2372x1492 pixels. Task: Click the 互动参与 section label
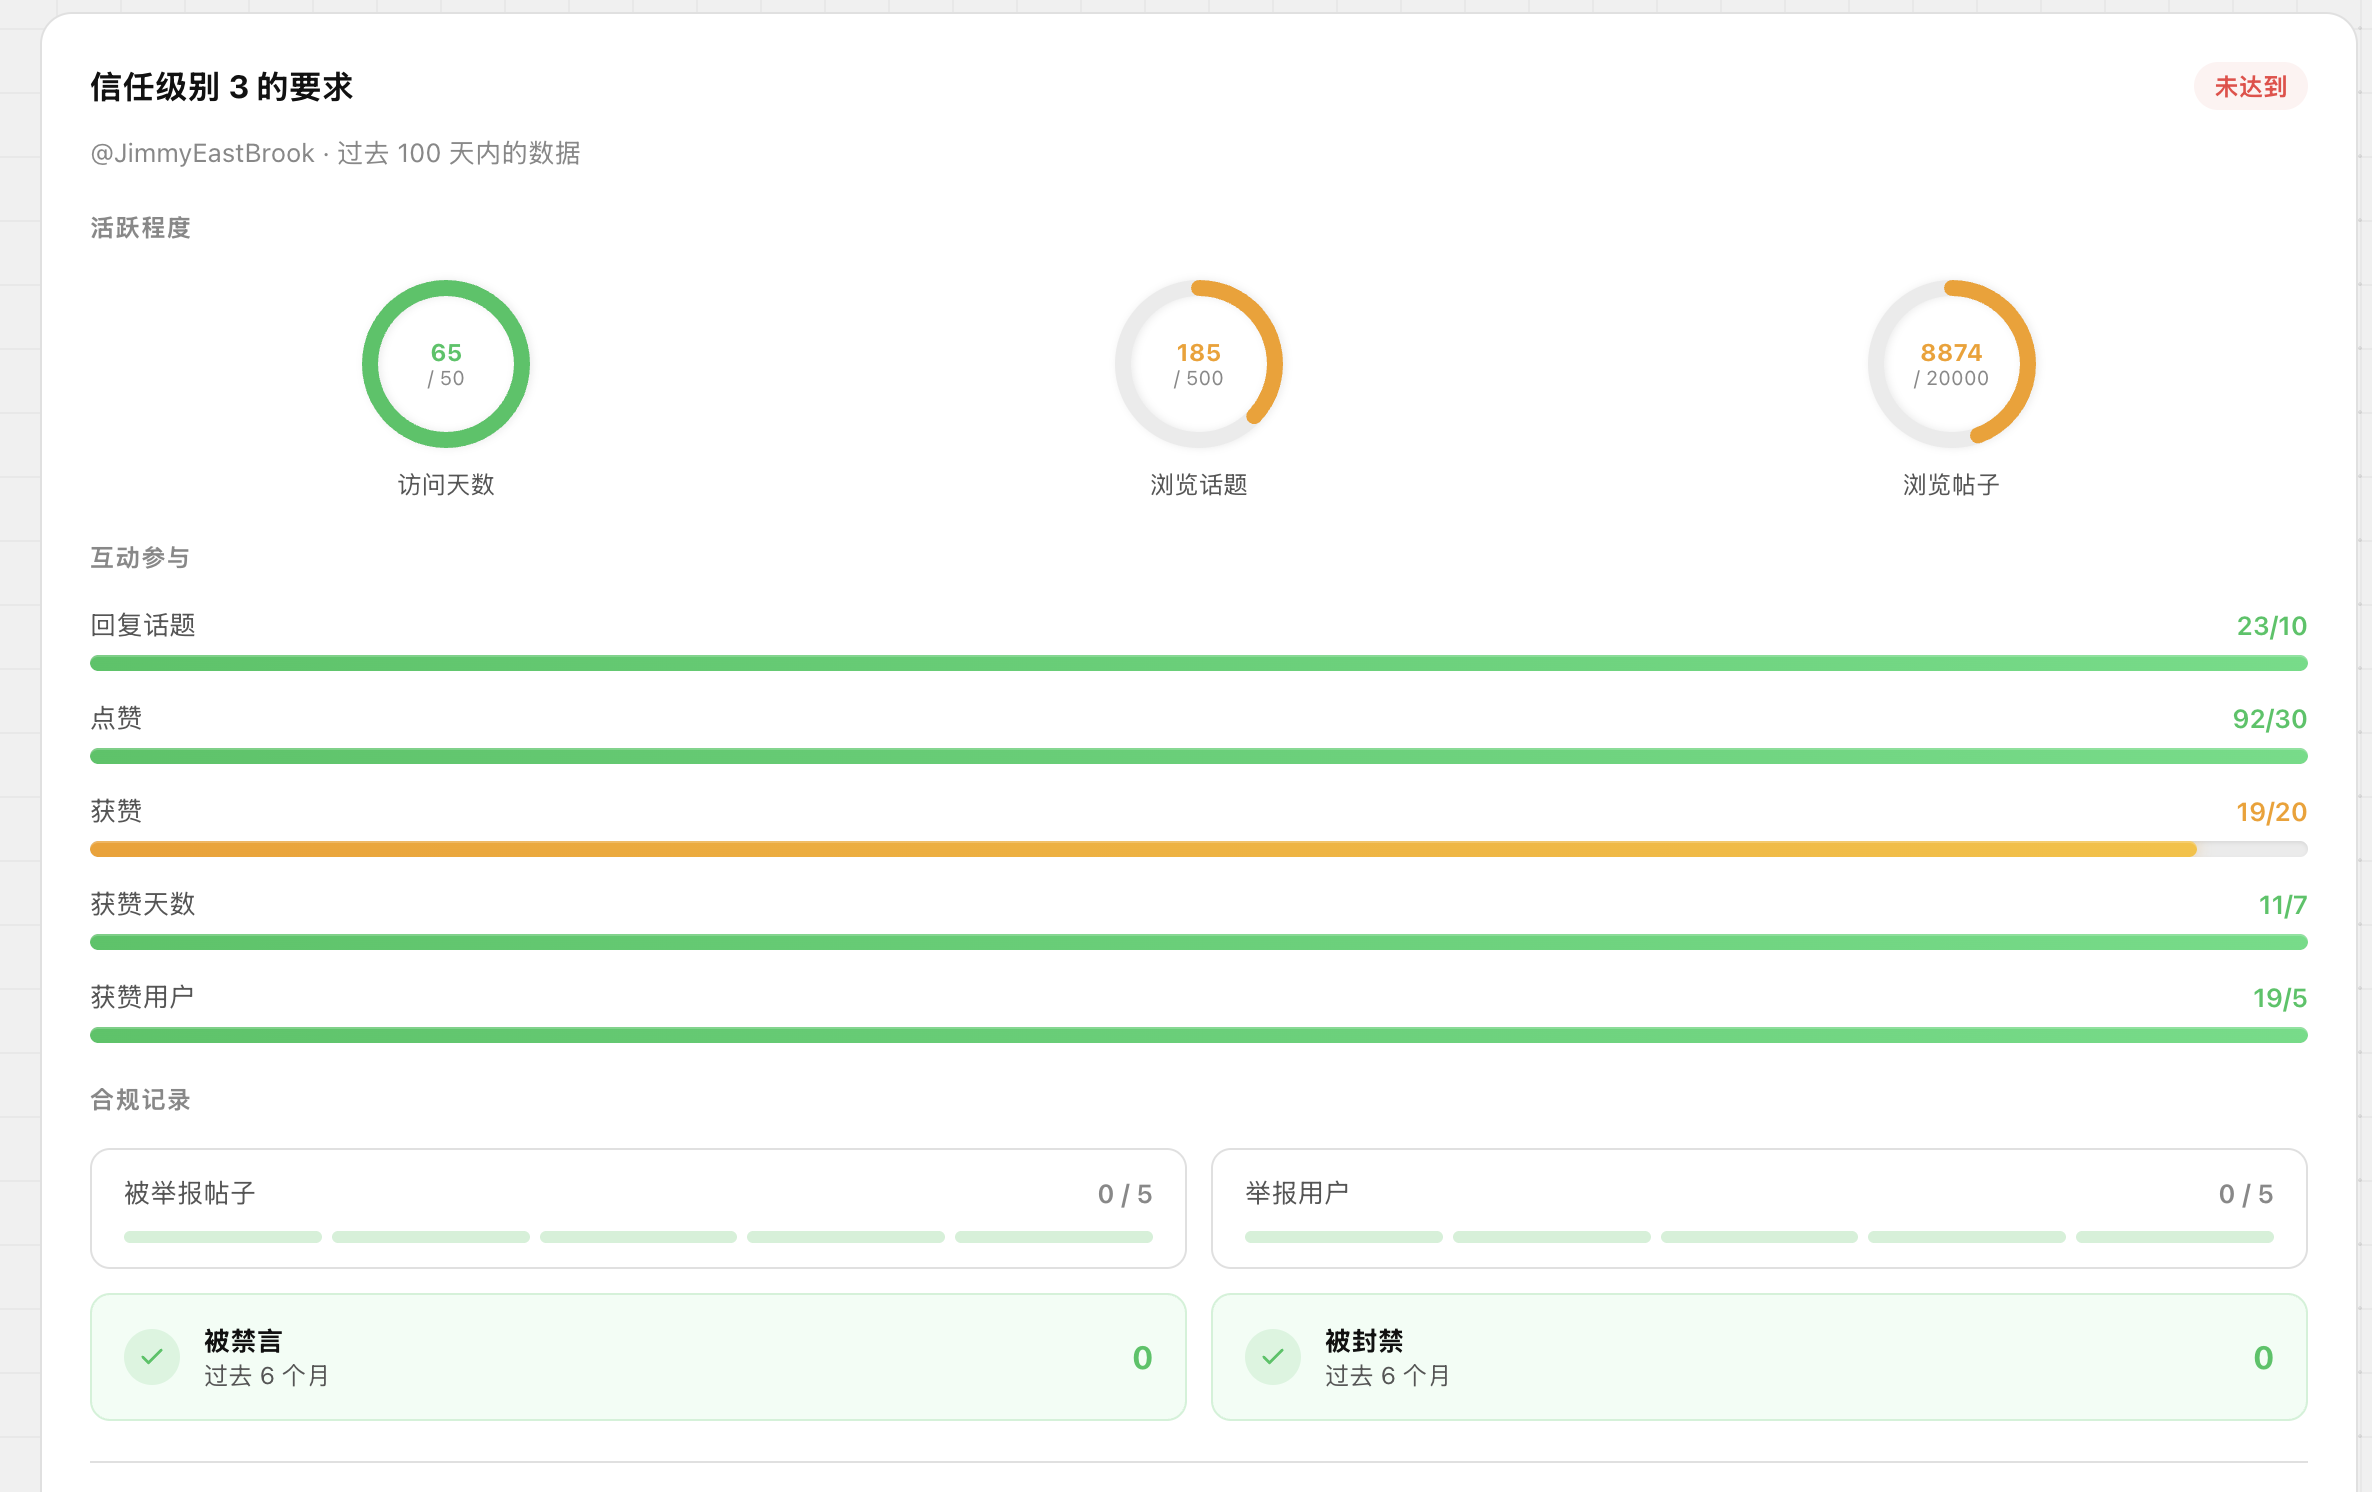[140, 557]
